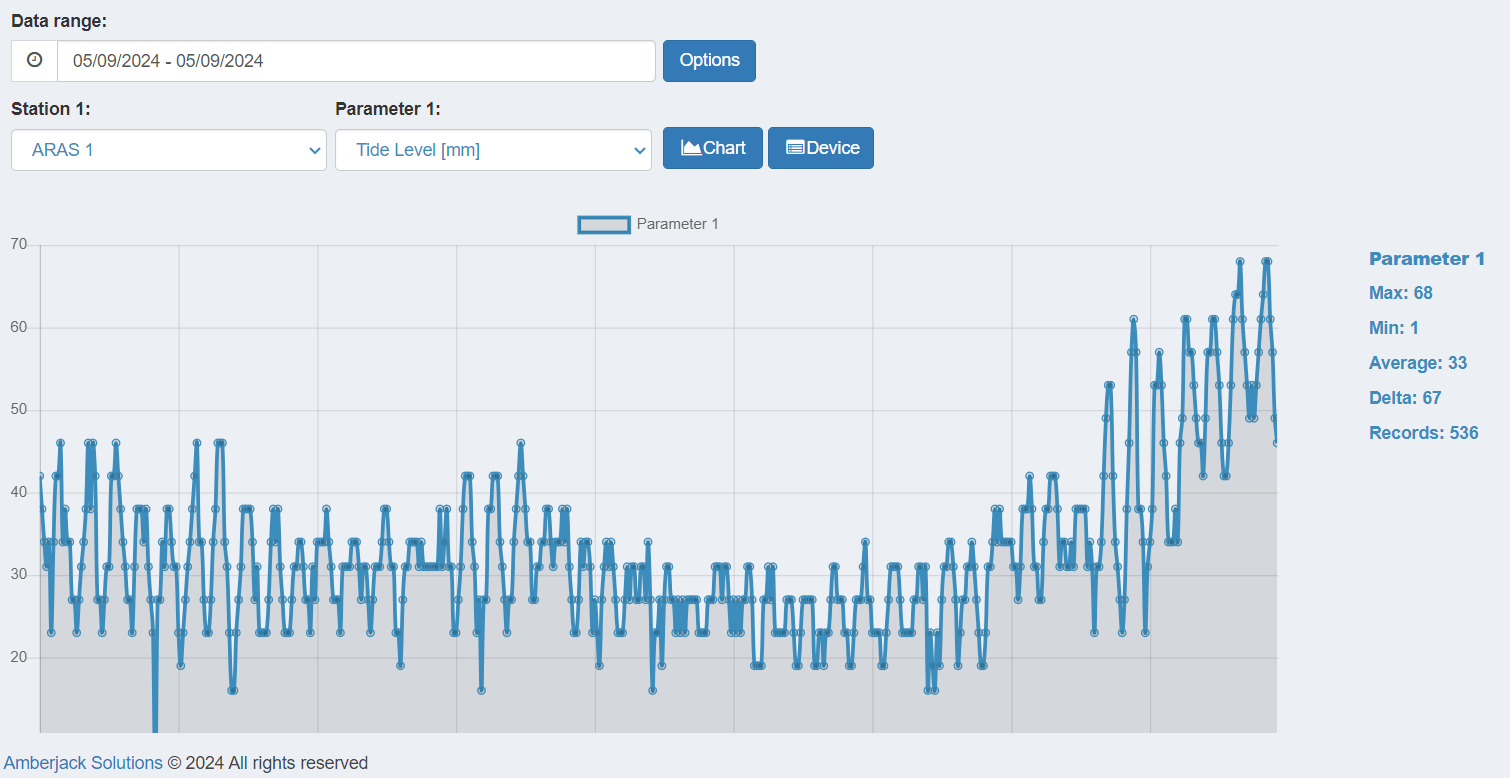Click the list icon on the Device button

click(x=795, y=148)
